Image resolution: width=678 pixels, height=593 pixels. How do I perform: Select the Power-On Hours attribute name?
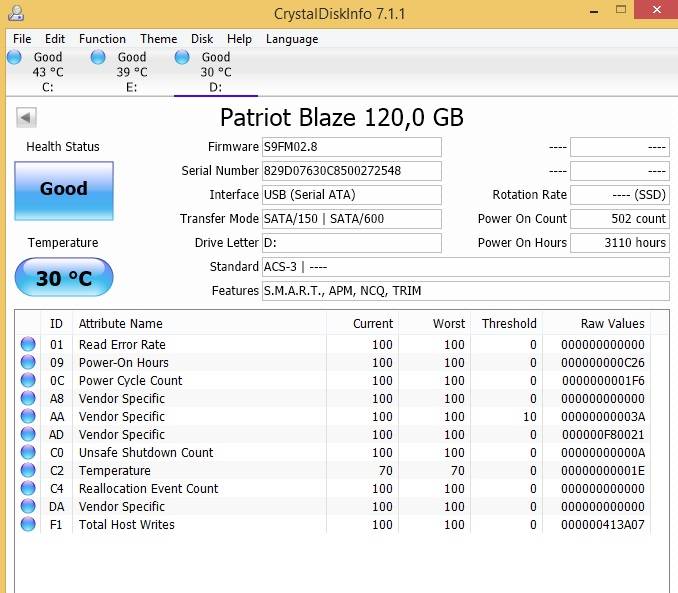[124, 363]
